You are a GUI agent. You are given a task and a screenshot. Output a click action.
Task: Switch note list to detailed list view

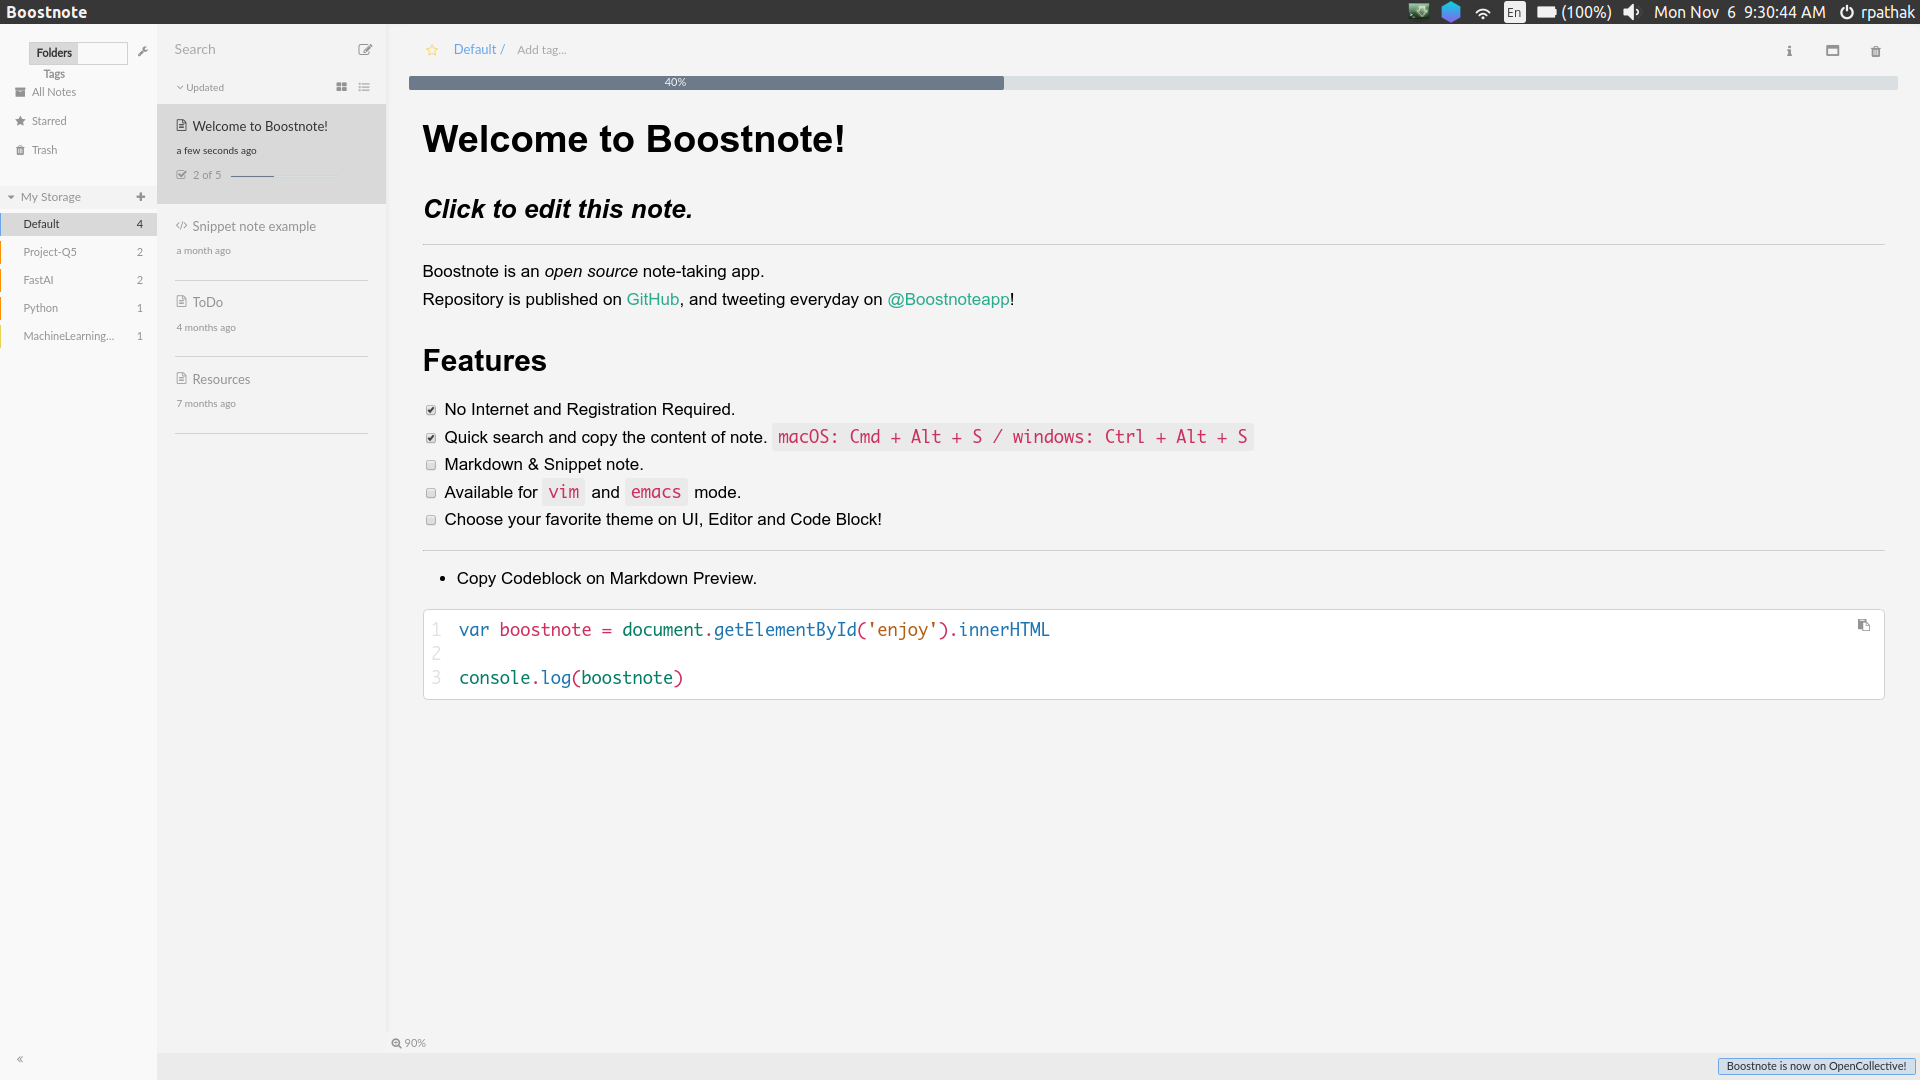tap(364, 87)
